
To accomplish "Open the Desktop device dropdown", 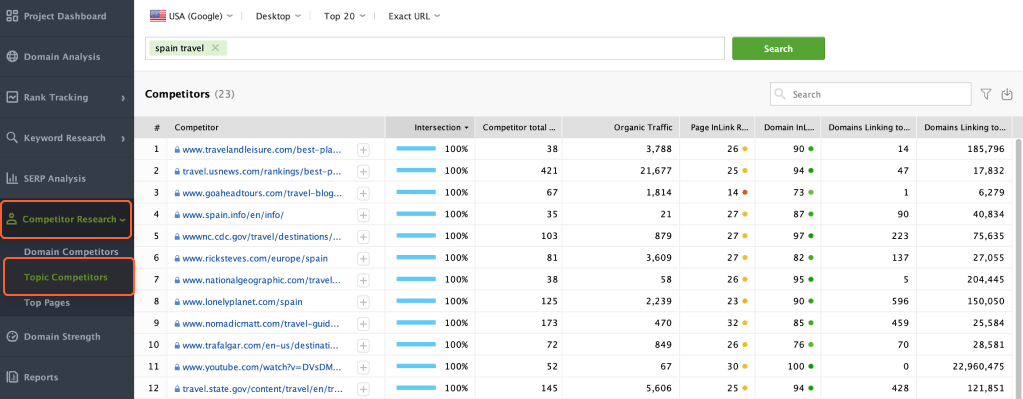I will (x=278, y=16).
